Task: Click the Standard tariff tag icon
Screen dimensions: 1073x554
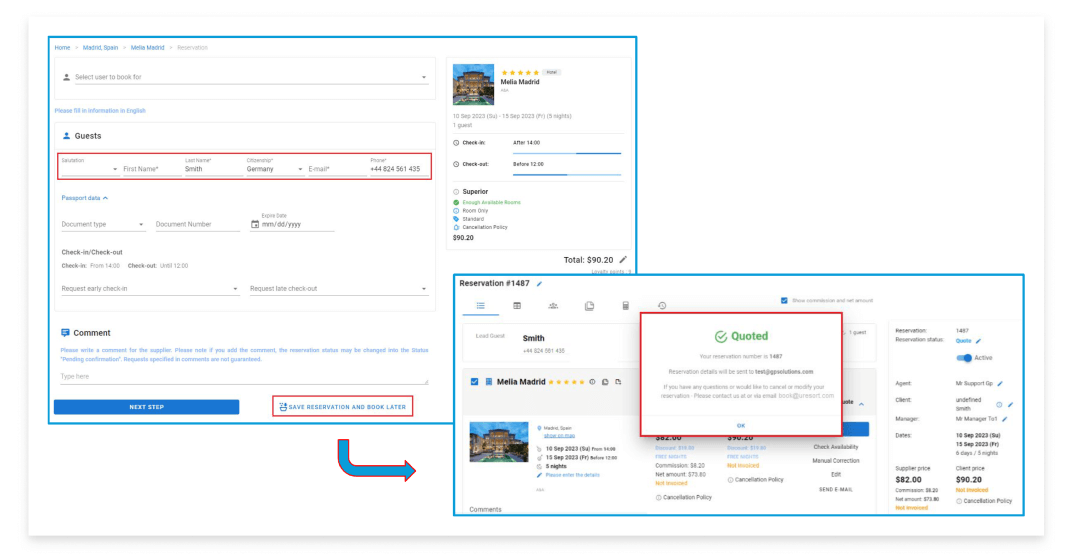Action: [456, 219]
